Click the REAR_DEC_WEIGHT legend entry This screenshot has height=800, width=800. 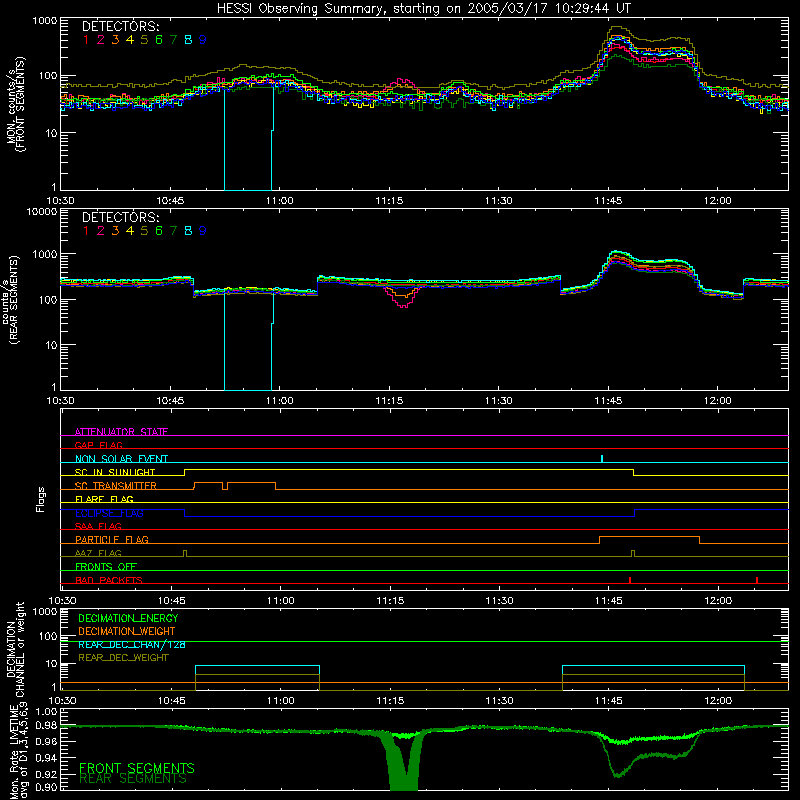tap(123, 658)
